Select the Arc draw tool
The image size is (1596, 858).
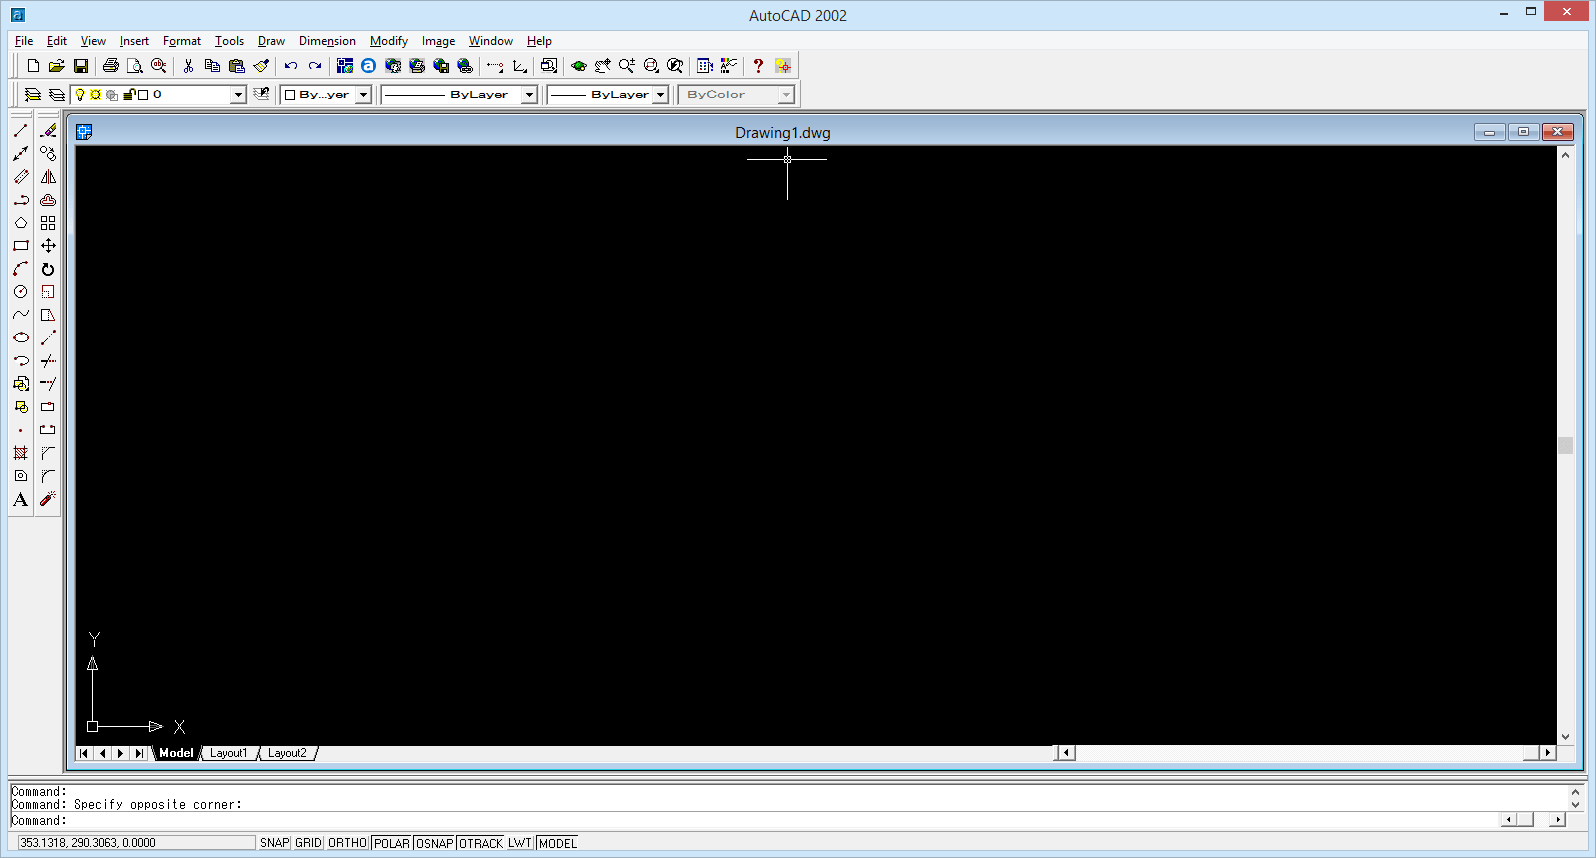tap(21, 269)
